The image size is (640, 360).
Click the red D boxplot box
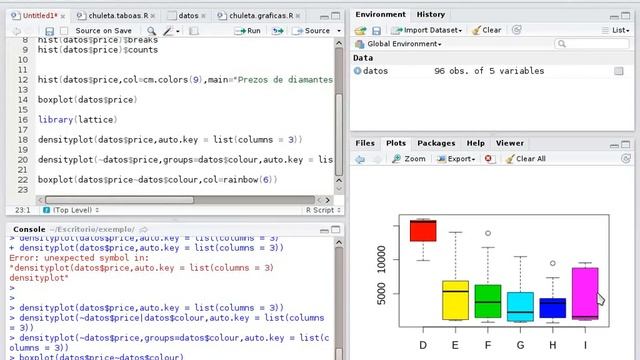(x=423, y=231)
